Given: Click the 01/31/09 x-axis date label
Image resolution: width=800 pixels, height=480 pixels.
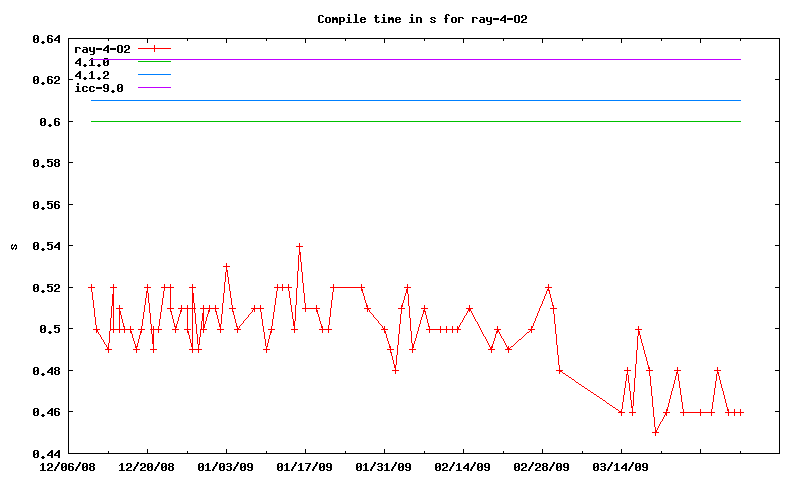Looking at the screenshot, I should pyautogui.click(x=384, y=466).
